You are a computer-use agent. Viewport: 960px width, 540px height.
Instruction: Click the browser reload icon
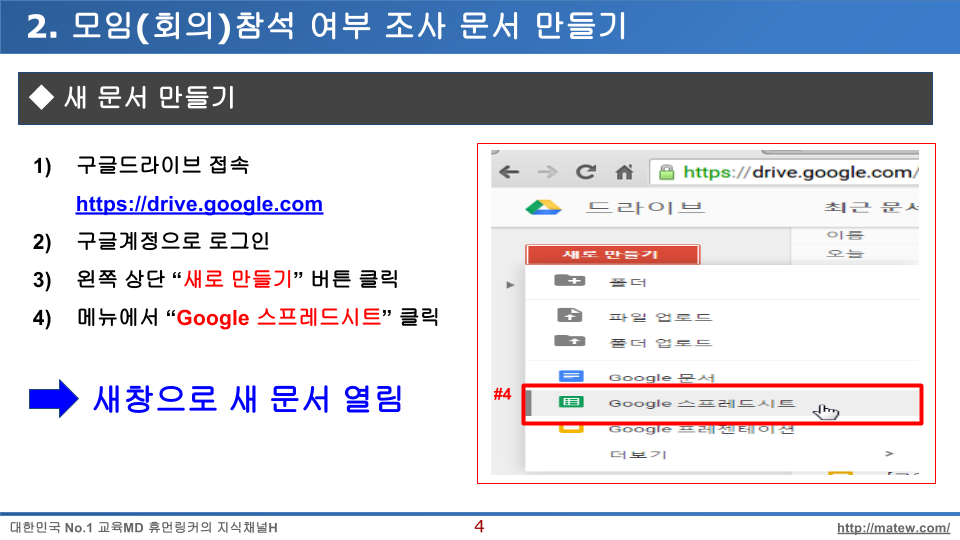586,172
